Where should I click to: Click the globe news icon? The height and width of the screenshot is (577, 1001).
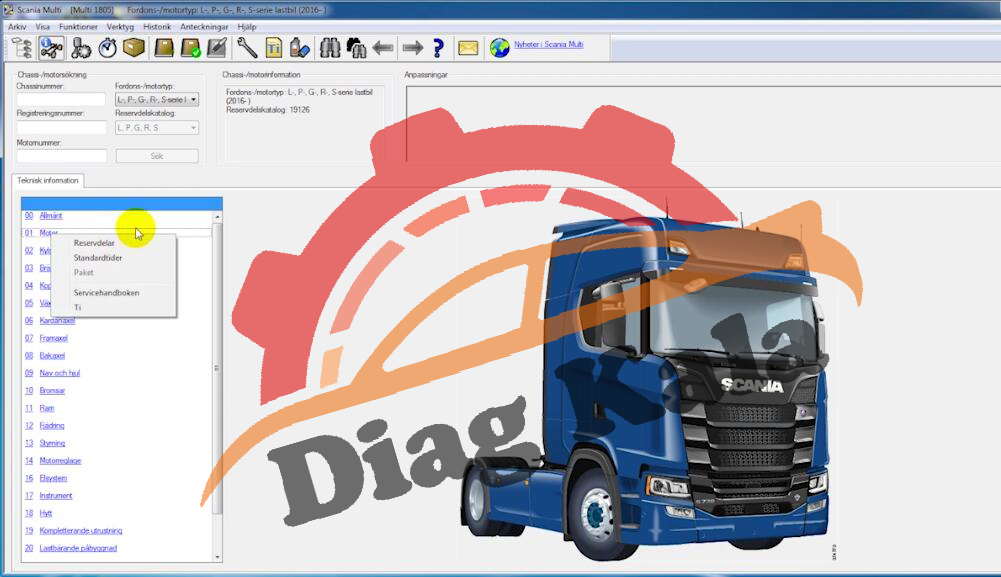click(x=499, y=48)
